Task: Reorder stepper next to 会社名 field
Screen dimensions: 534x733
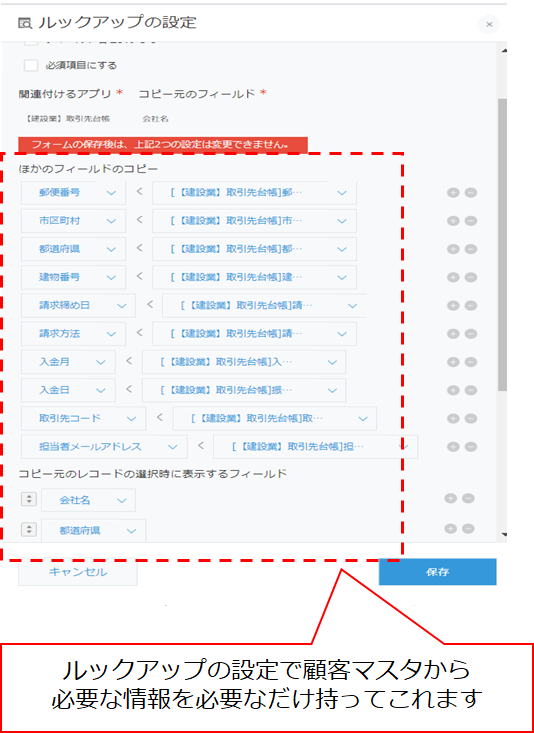Action: (29, 499)
